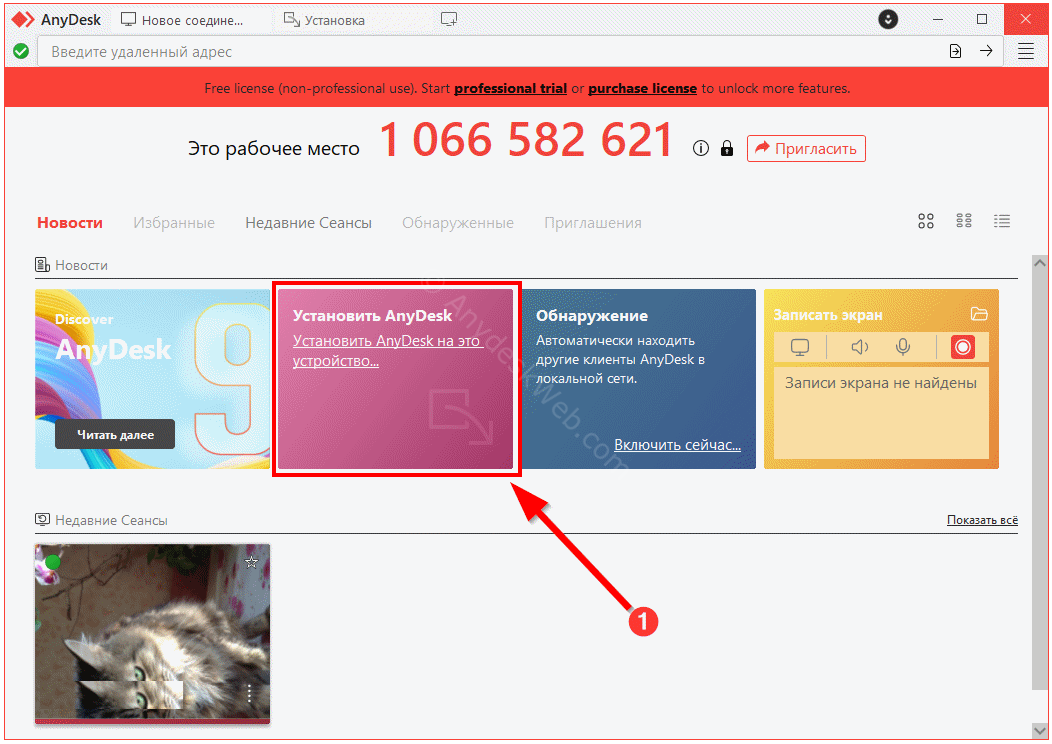The height and width of the screenshot is (744, 1052).
Task: Open the file transfer icon in address bar
Action: pos(955,51)
